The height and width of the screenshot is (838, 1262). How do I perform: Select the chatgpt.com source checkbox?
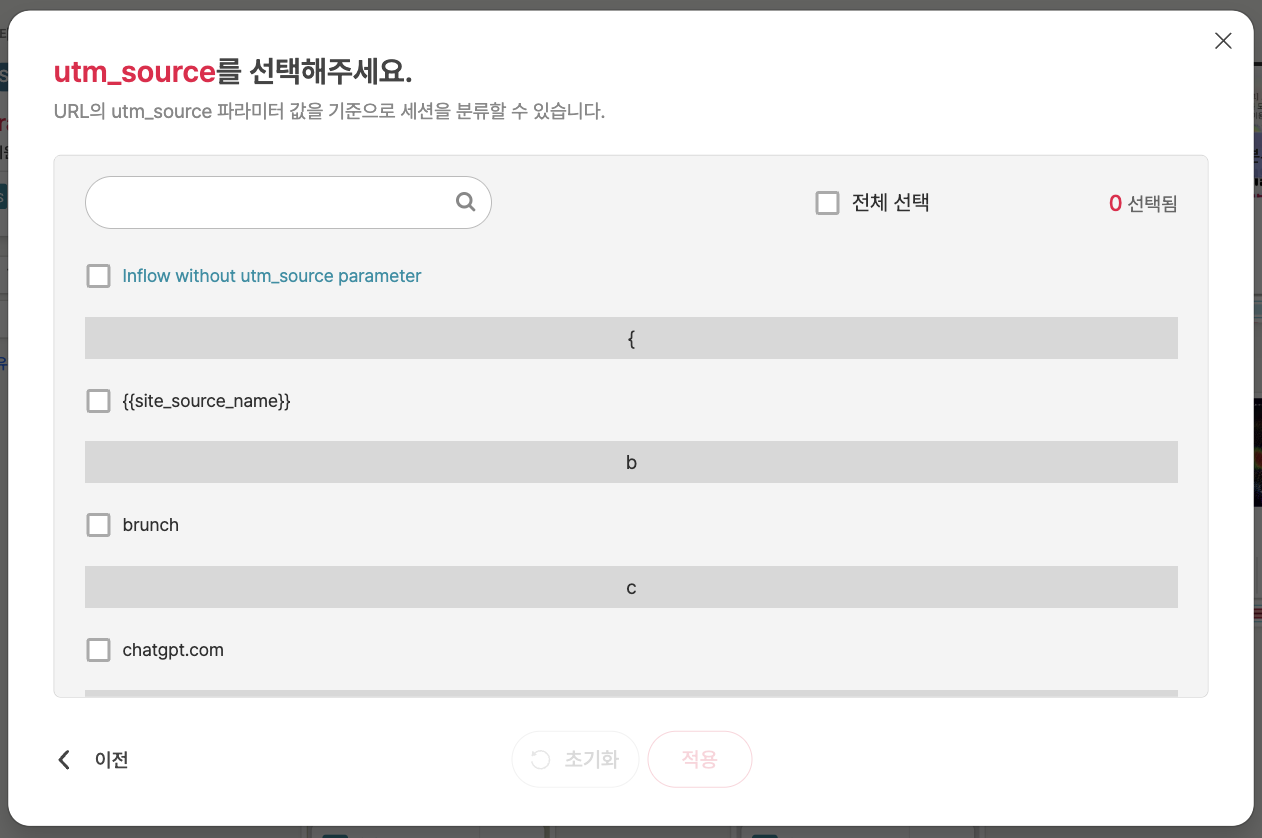[x=98, y=649]
